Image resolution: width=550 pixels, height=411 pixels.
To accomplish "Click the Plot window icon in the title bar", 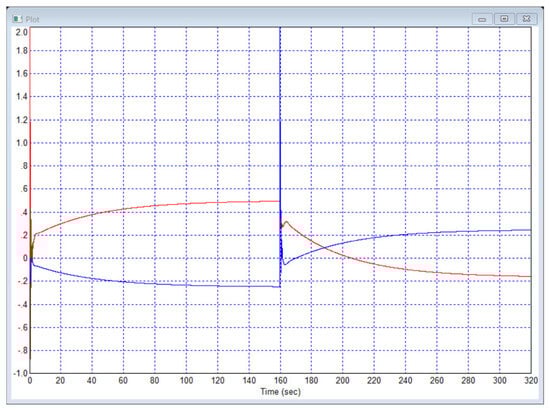I will pos(17,19).
